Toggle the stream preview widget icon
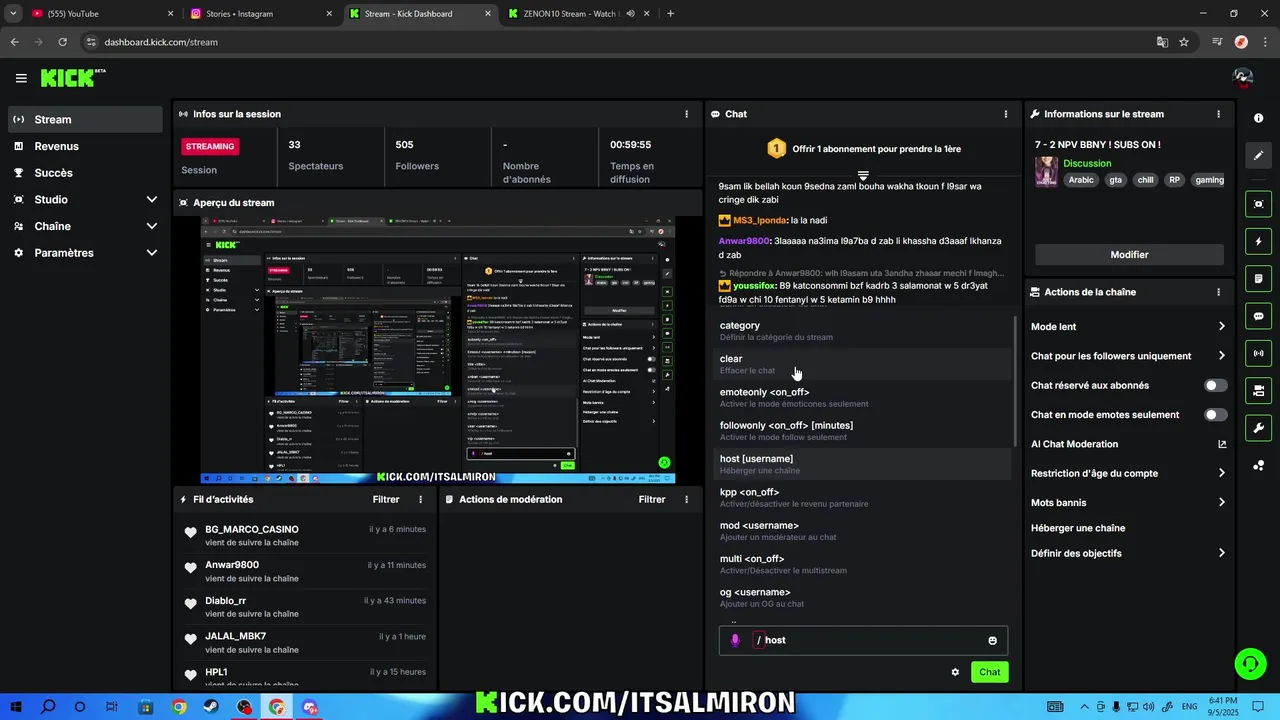The image size is (1280, 720). tap(1258, 204)
